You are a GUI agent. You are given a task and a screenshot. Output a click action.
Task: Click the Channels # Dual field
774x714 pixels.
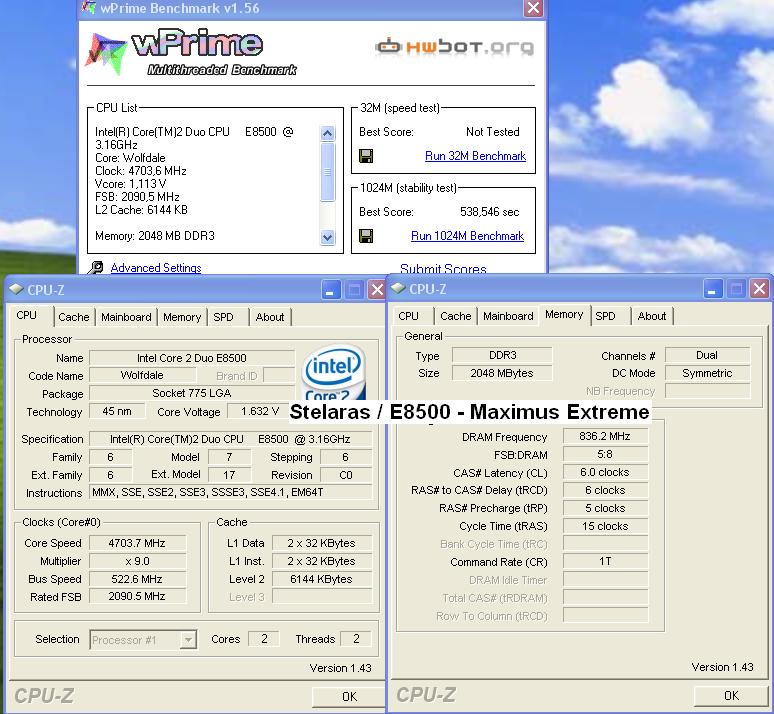[707, 356]
